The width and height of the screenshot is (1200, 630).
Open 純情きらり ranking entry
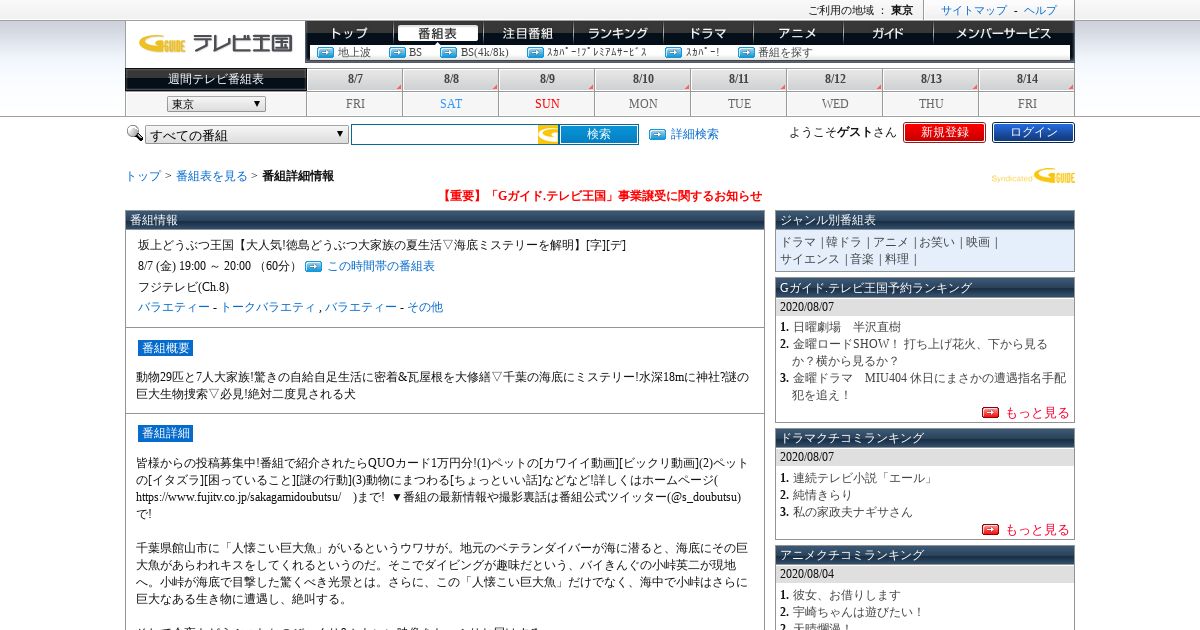pos(823,495)
